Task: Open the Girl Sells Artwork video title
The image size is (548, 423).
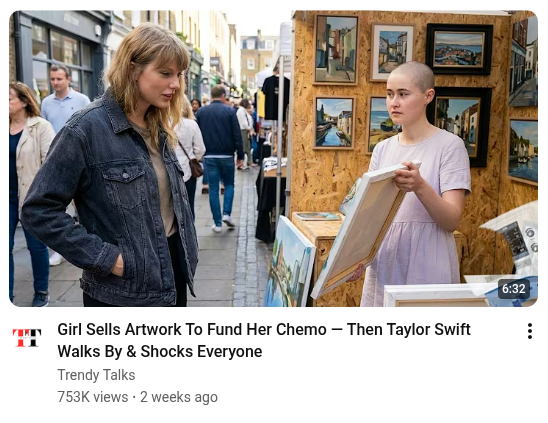Action: pos(264,340)
